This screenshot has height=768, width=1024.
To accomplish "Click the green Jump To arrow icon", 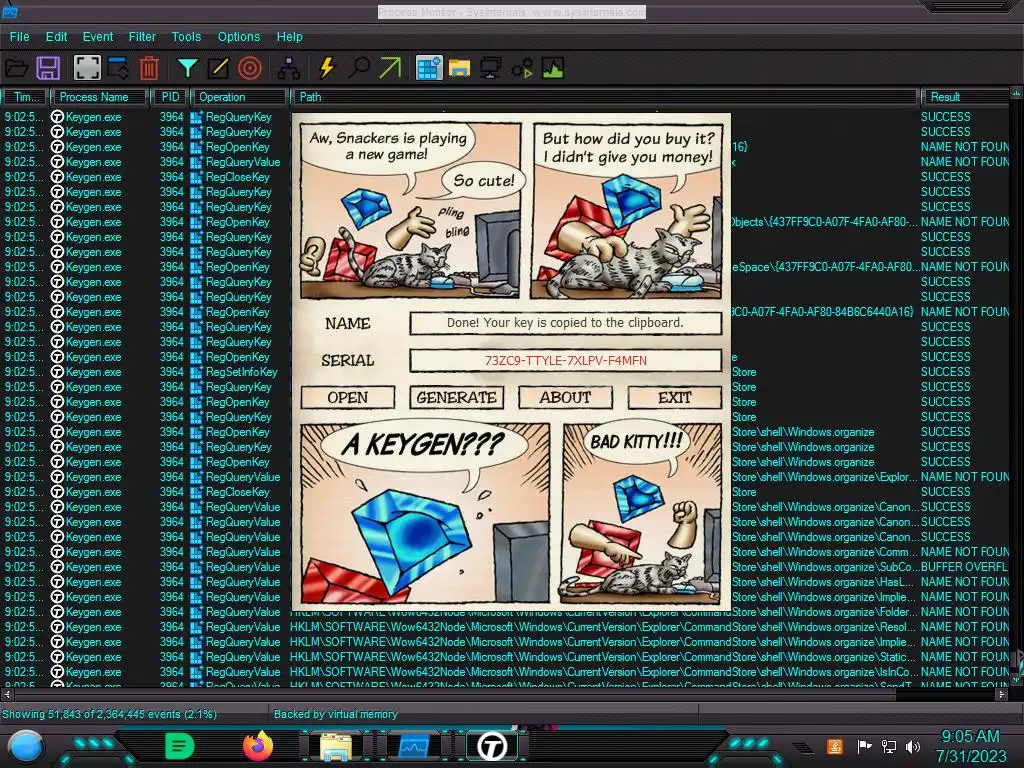I will 390,68.
